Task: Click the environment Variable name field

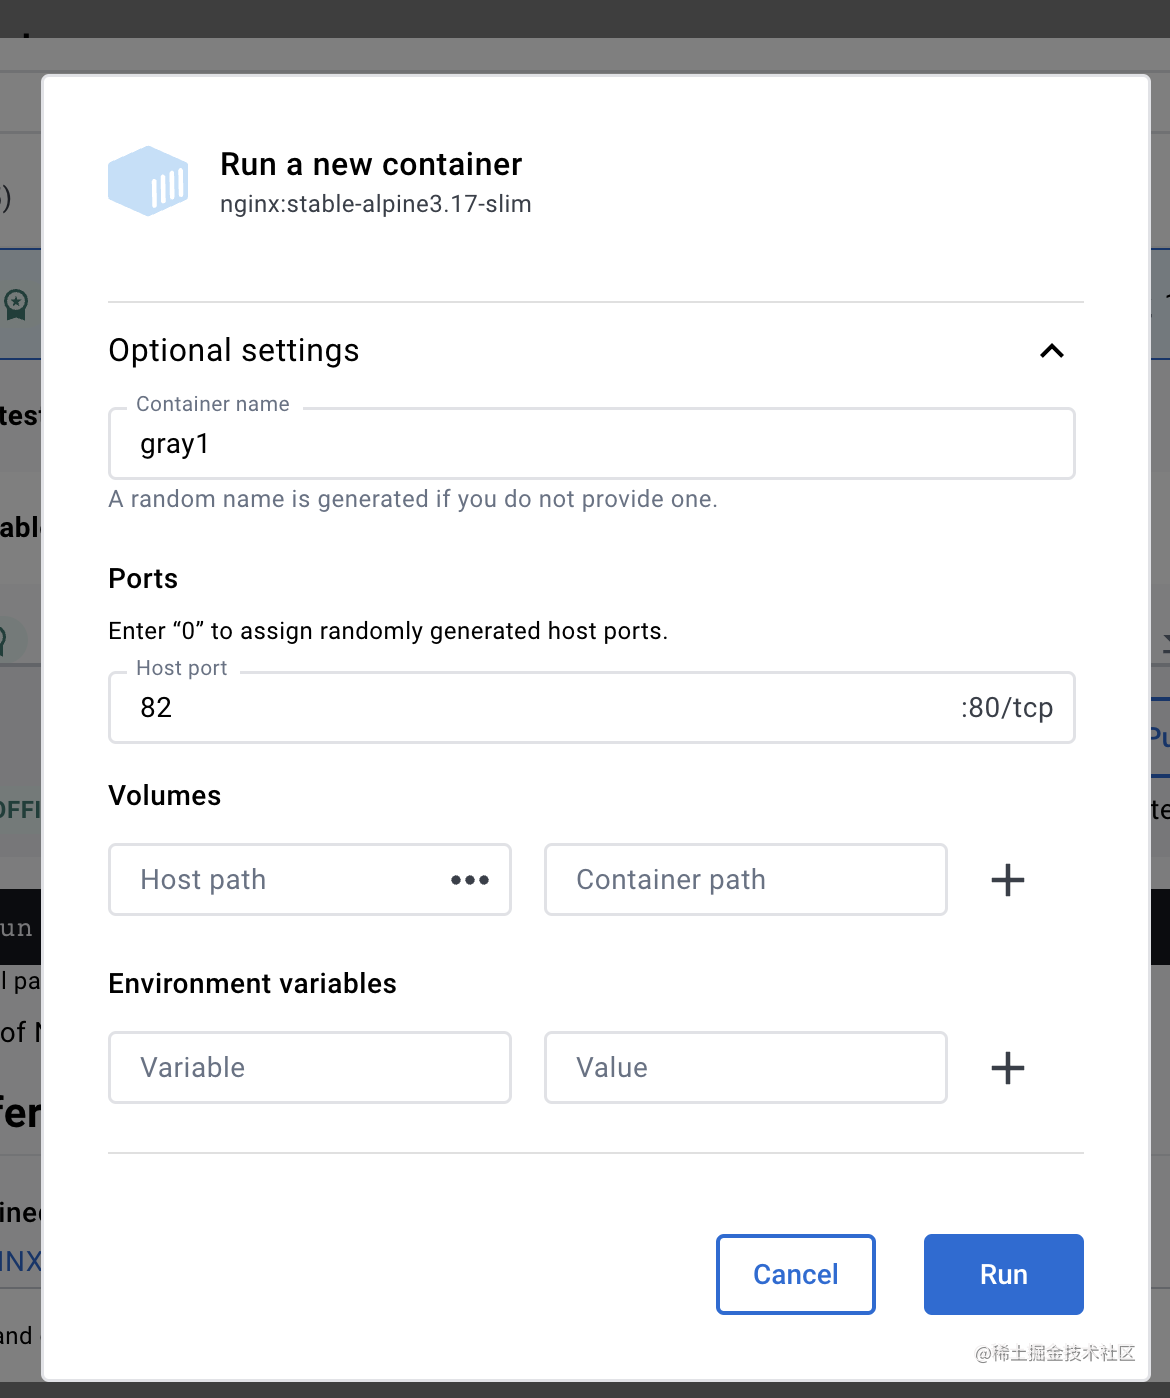Action: [x=310, y=1068]
